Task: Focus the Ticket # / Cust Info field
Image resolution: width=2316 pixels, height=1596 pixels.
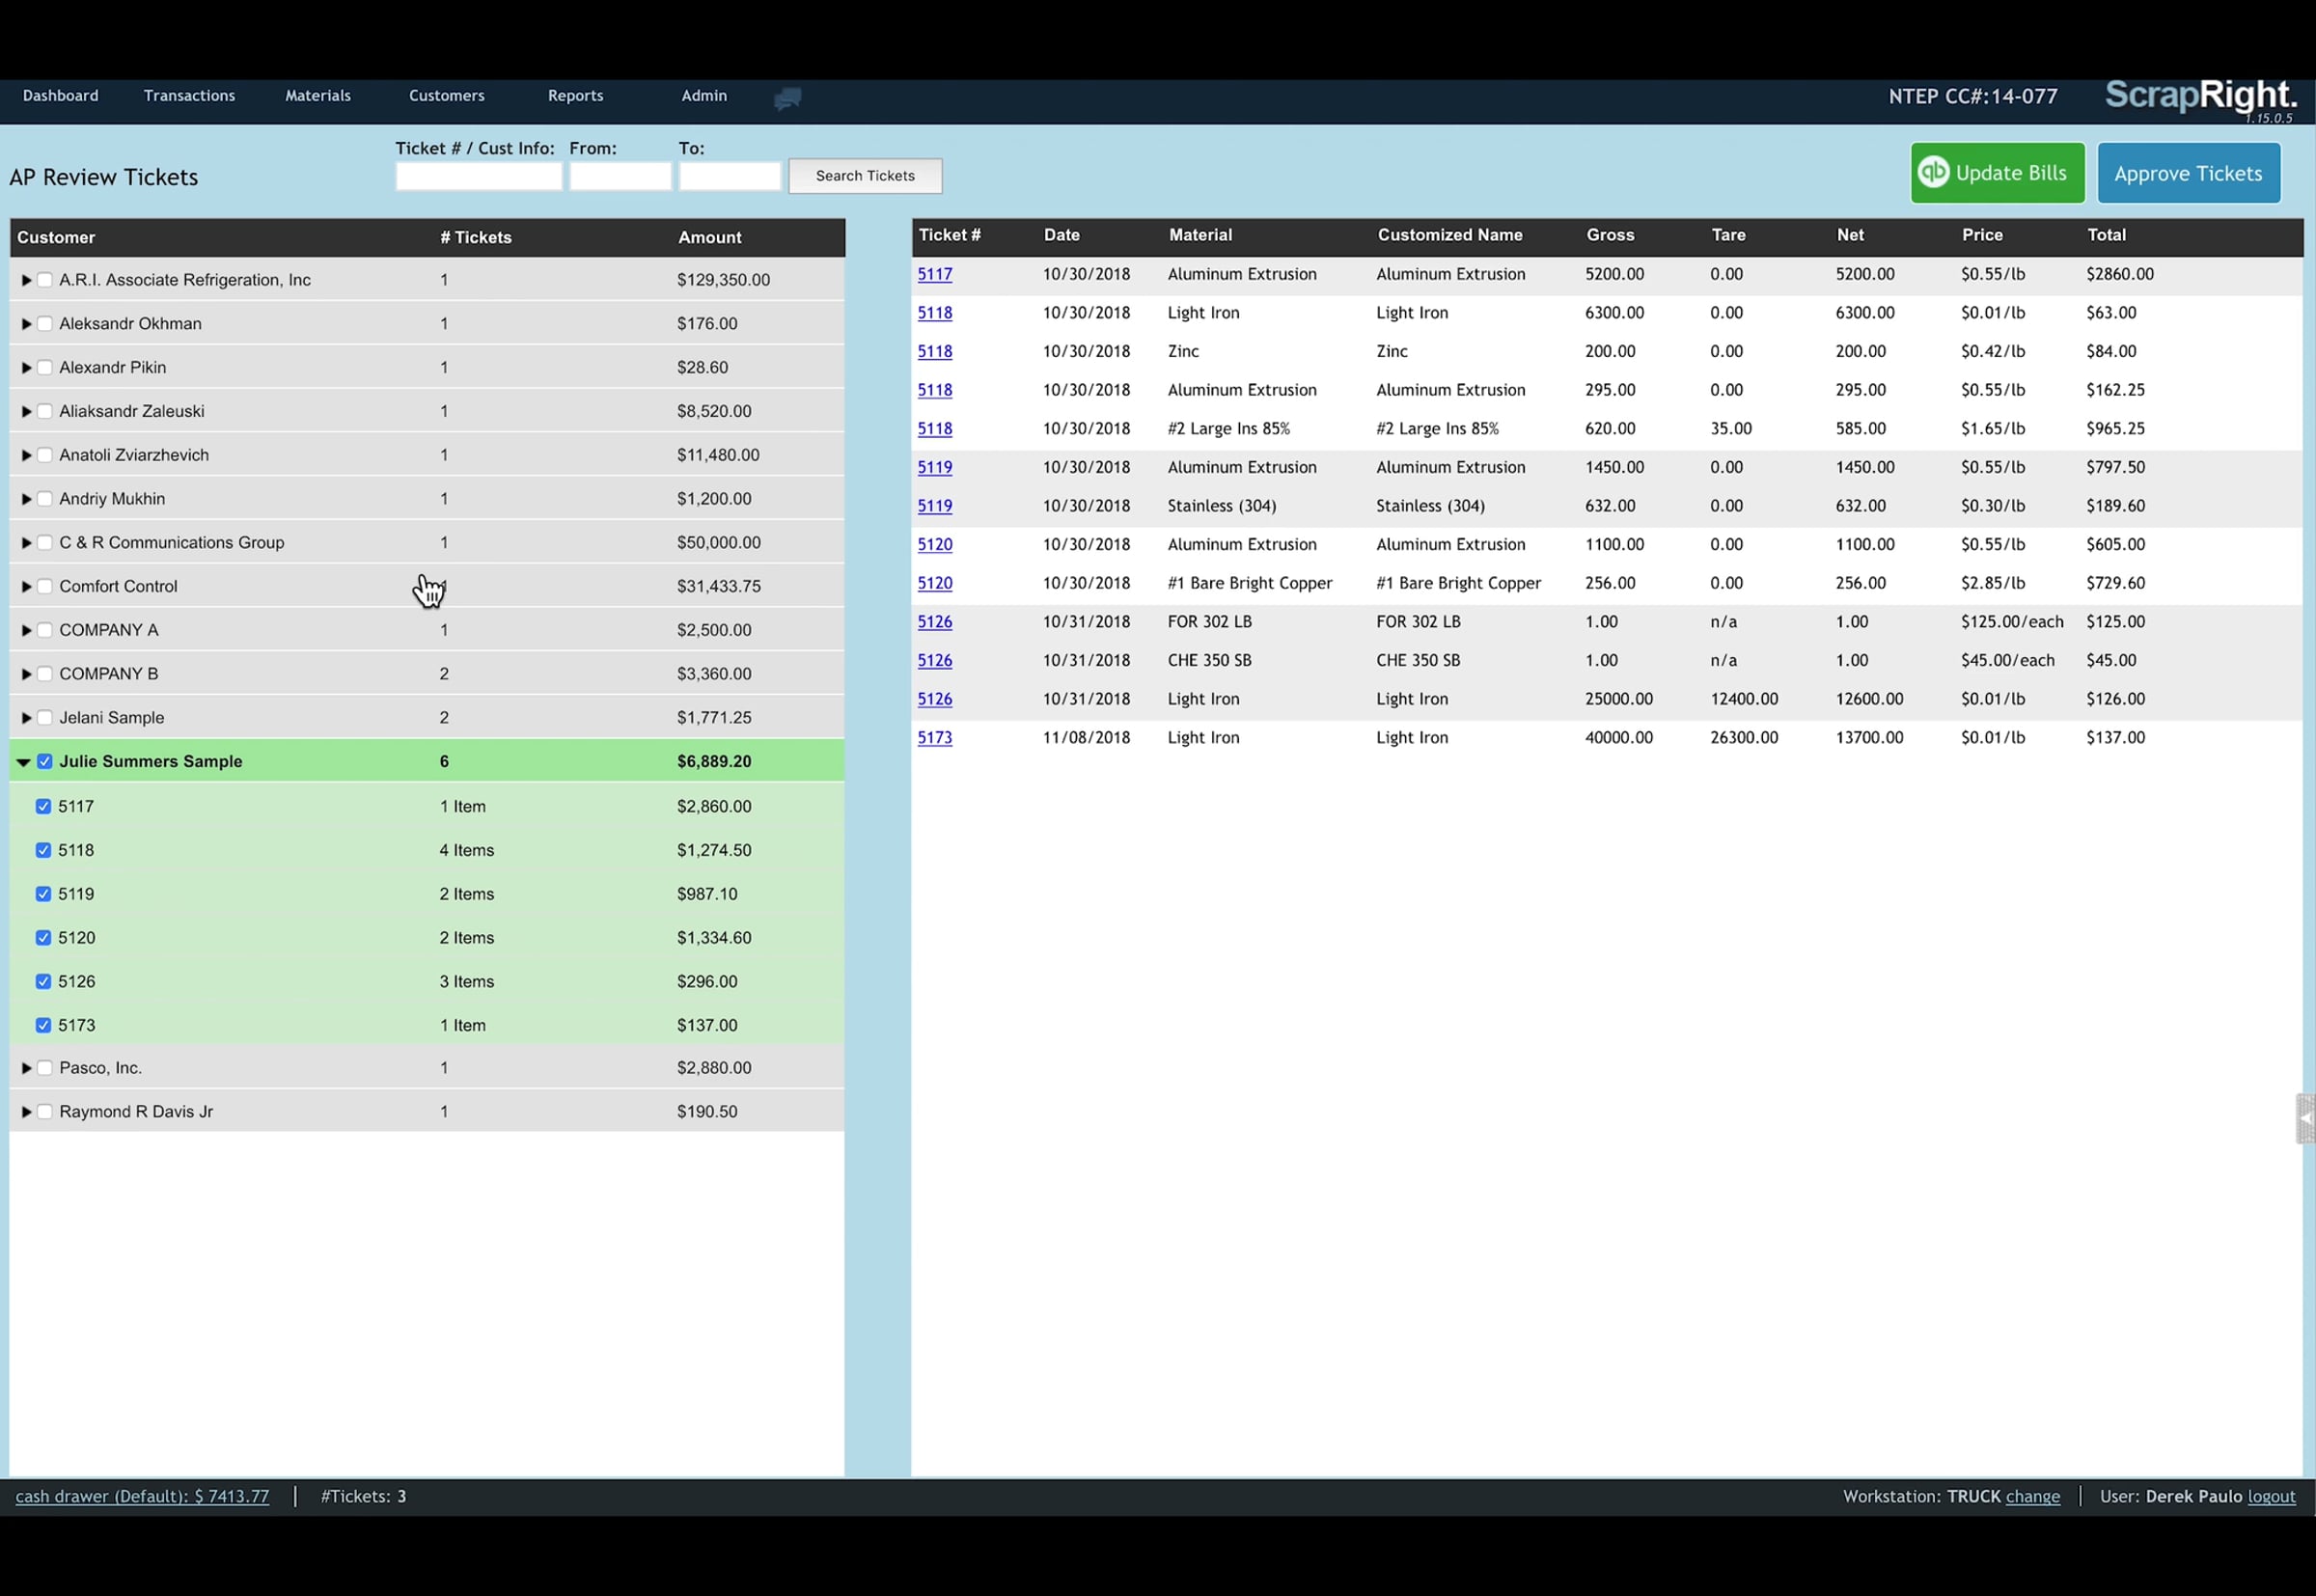Action: tap(478, 177)
